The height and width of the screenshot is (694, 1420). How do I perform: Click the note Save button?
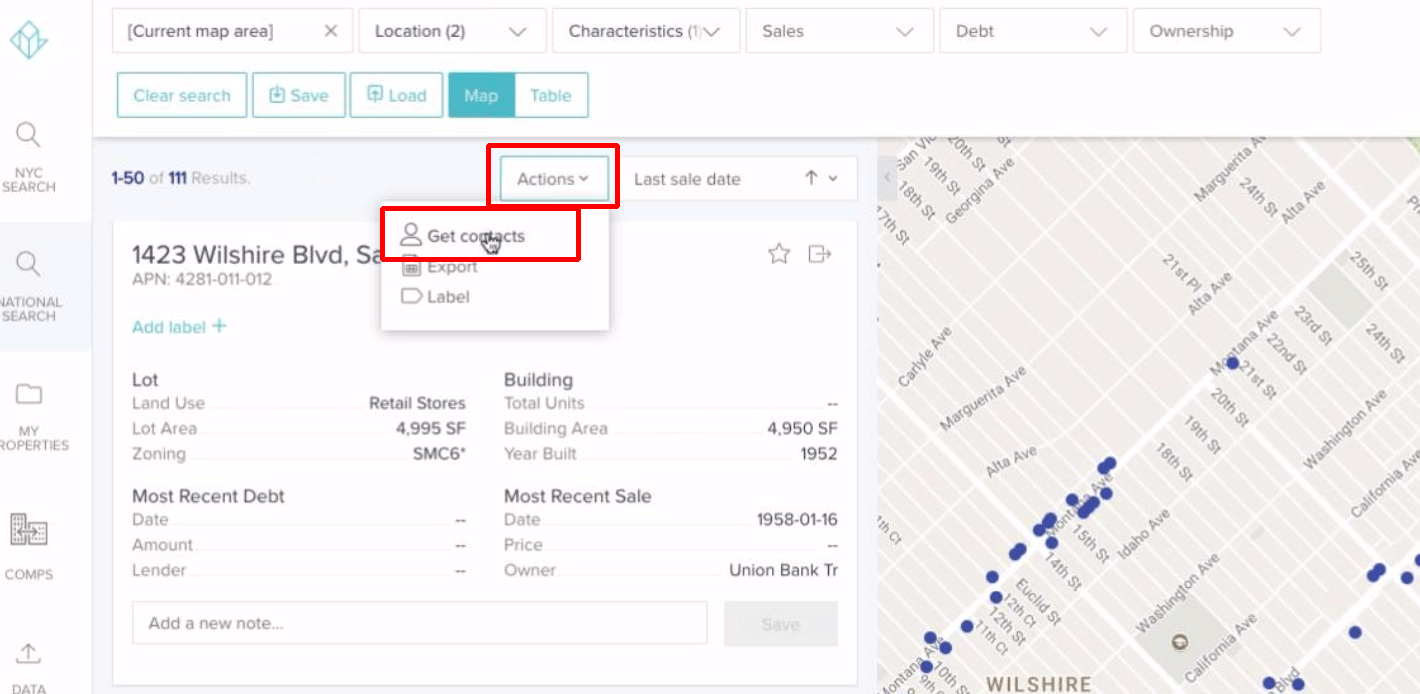781,624
